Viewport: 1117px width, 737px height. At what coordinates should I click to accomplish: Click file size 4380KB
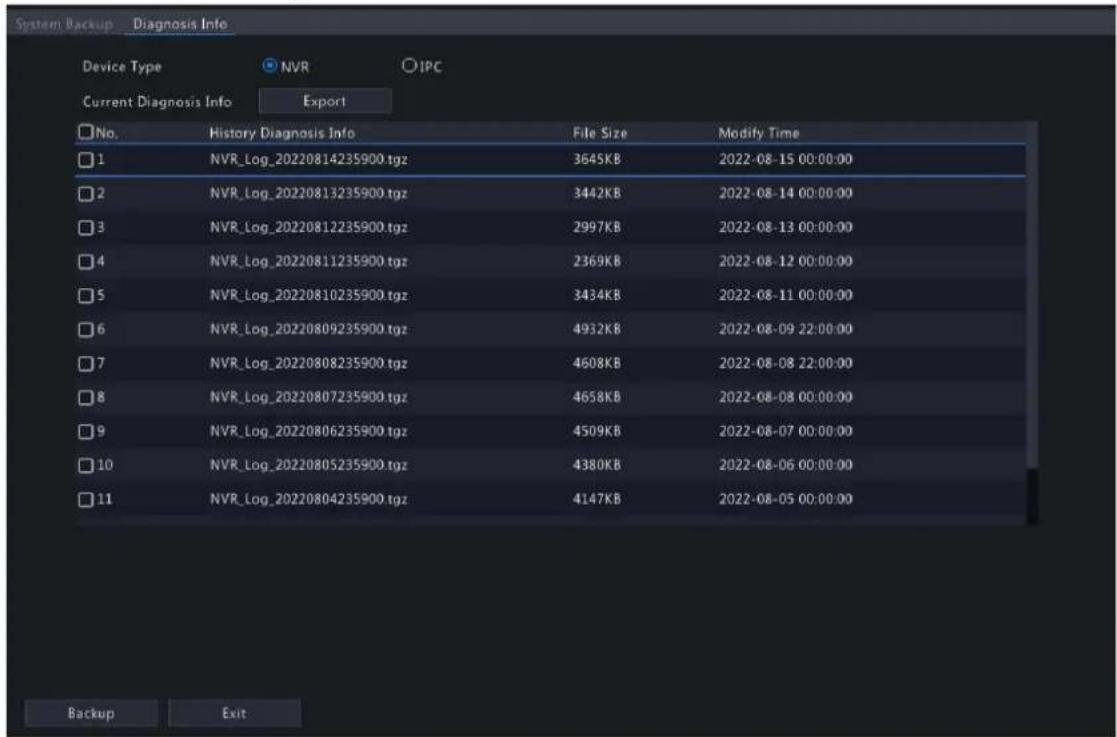tap(597, 465)
